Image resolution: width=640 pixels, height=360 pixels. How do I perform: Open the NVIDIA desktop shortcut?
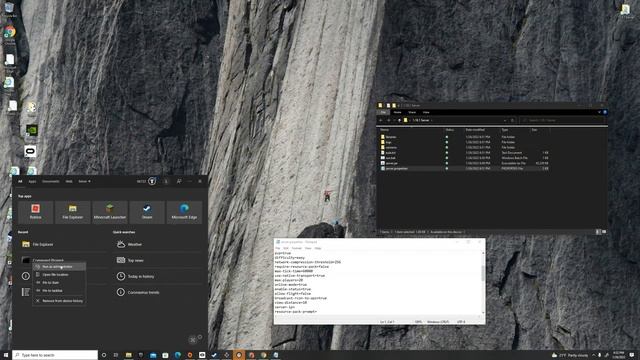(x=31, y=130)
